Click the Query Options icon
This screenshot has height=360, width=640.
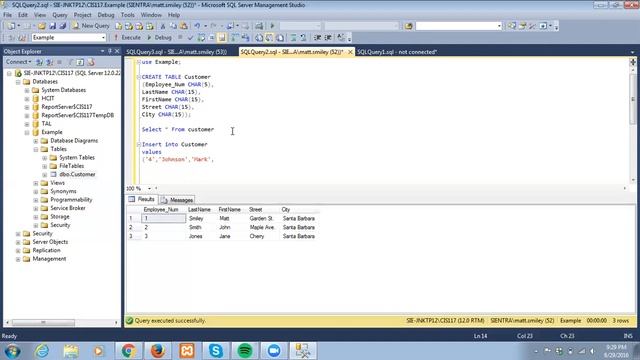pyautogui.click(x=212, y=38)
